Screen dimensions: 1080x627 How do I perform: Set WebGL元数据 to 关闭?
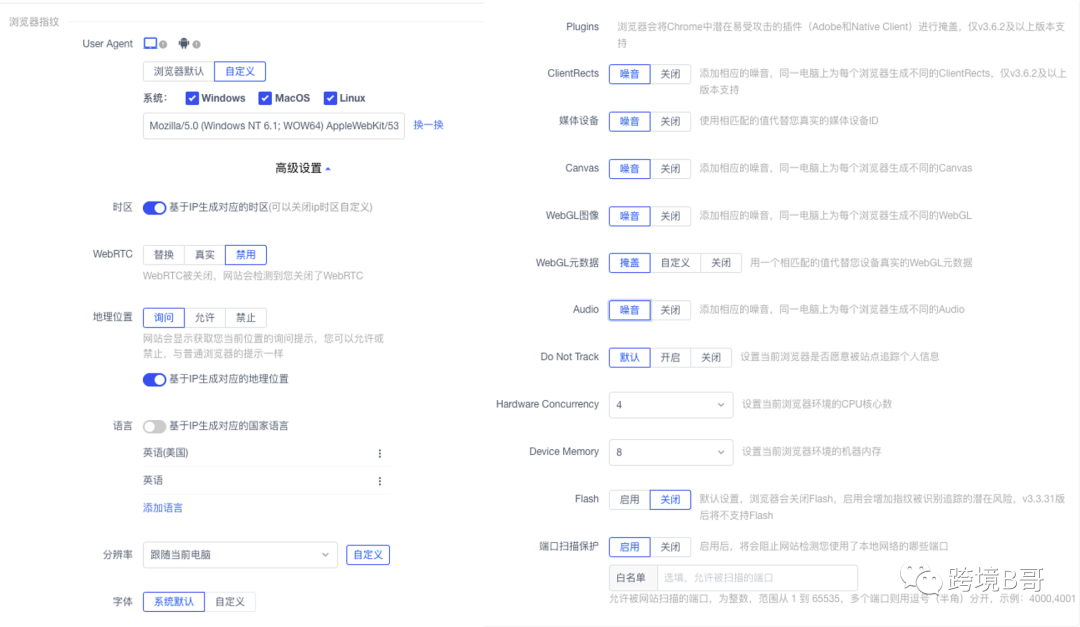pos(720,263)
